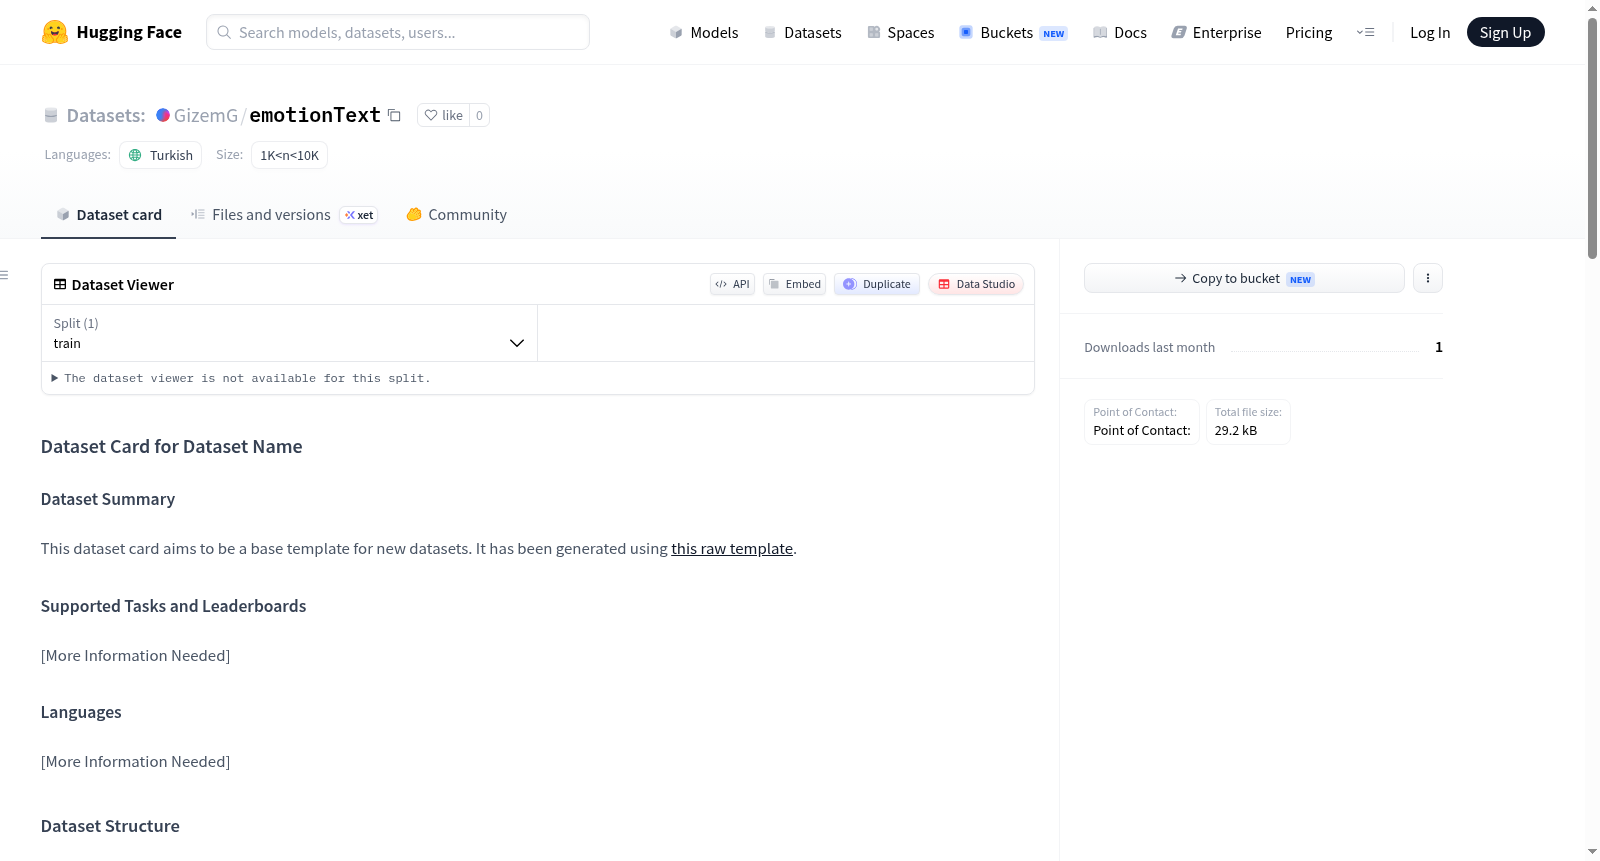This screenshot has width=1600, height=861.
Task: Click the "Dataset Structure" heading
Action: [x=110, y=826]
